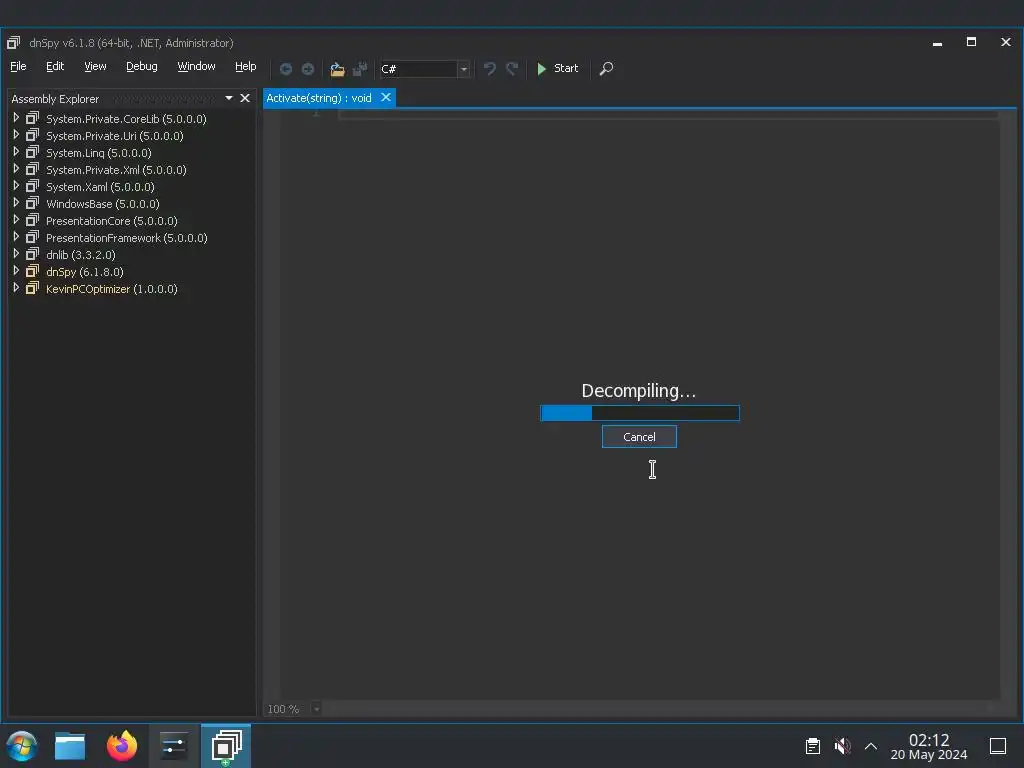
Task: Show hidden tray icons chevron
Action: (x=871, y=746)
